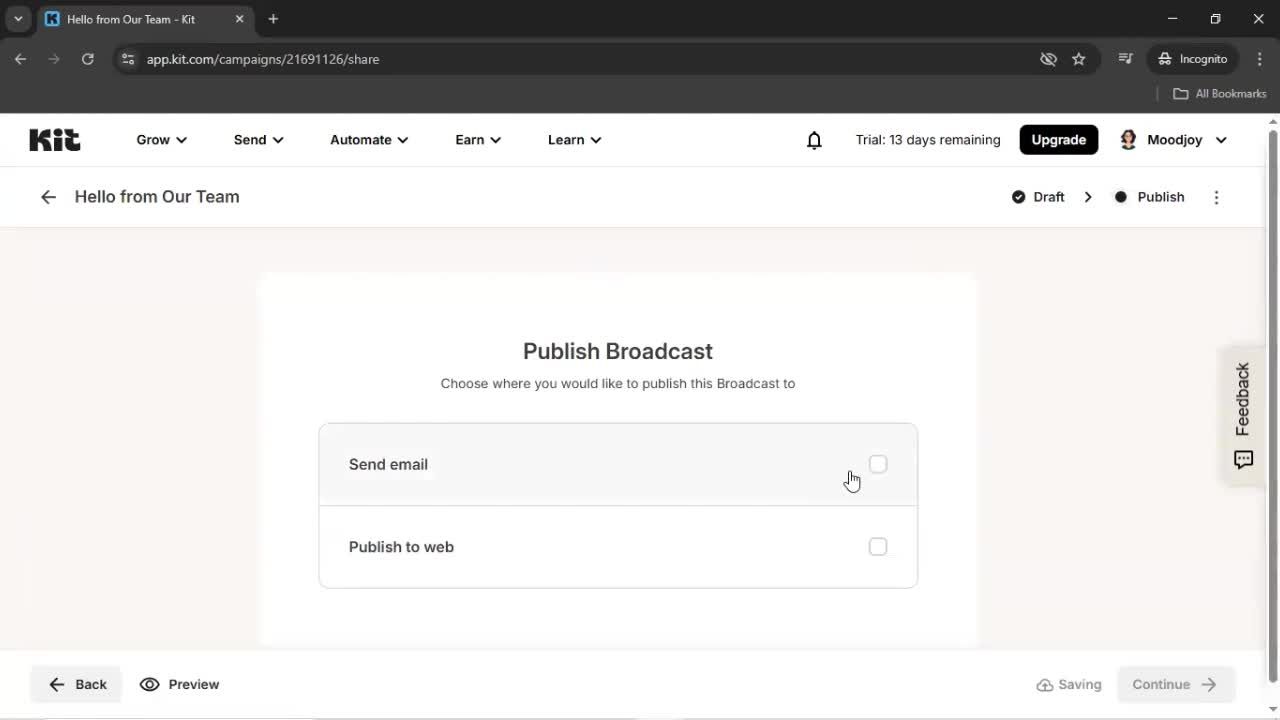The width and height of the screenshot is (1280, 720).
Task: Click the back arrow beside Hello from Our Team
Action: pos(48,197)
